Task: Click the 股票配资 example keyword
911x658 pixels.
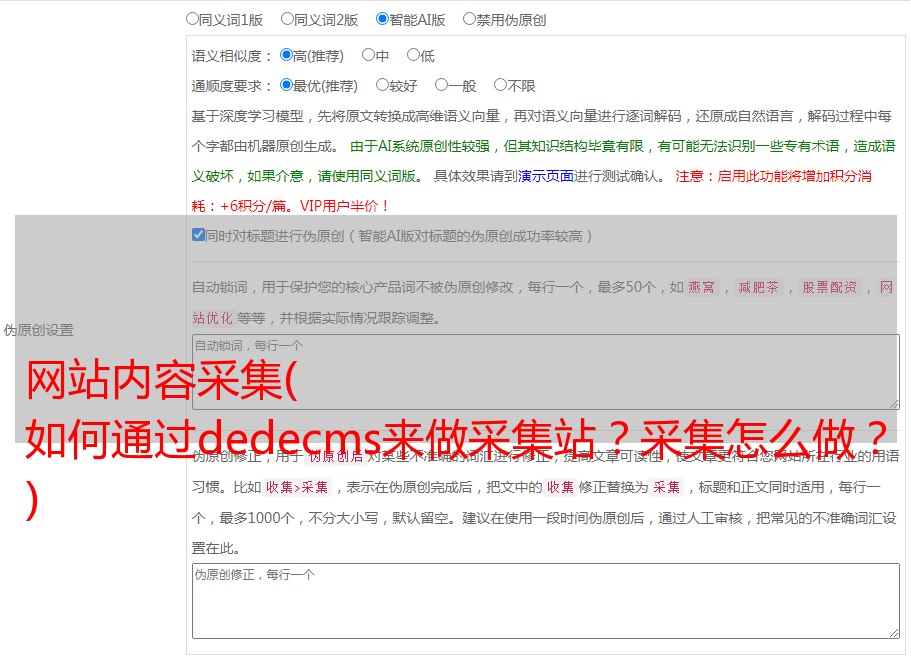Action: [830, 287]
